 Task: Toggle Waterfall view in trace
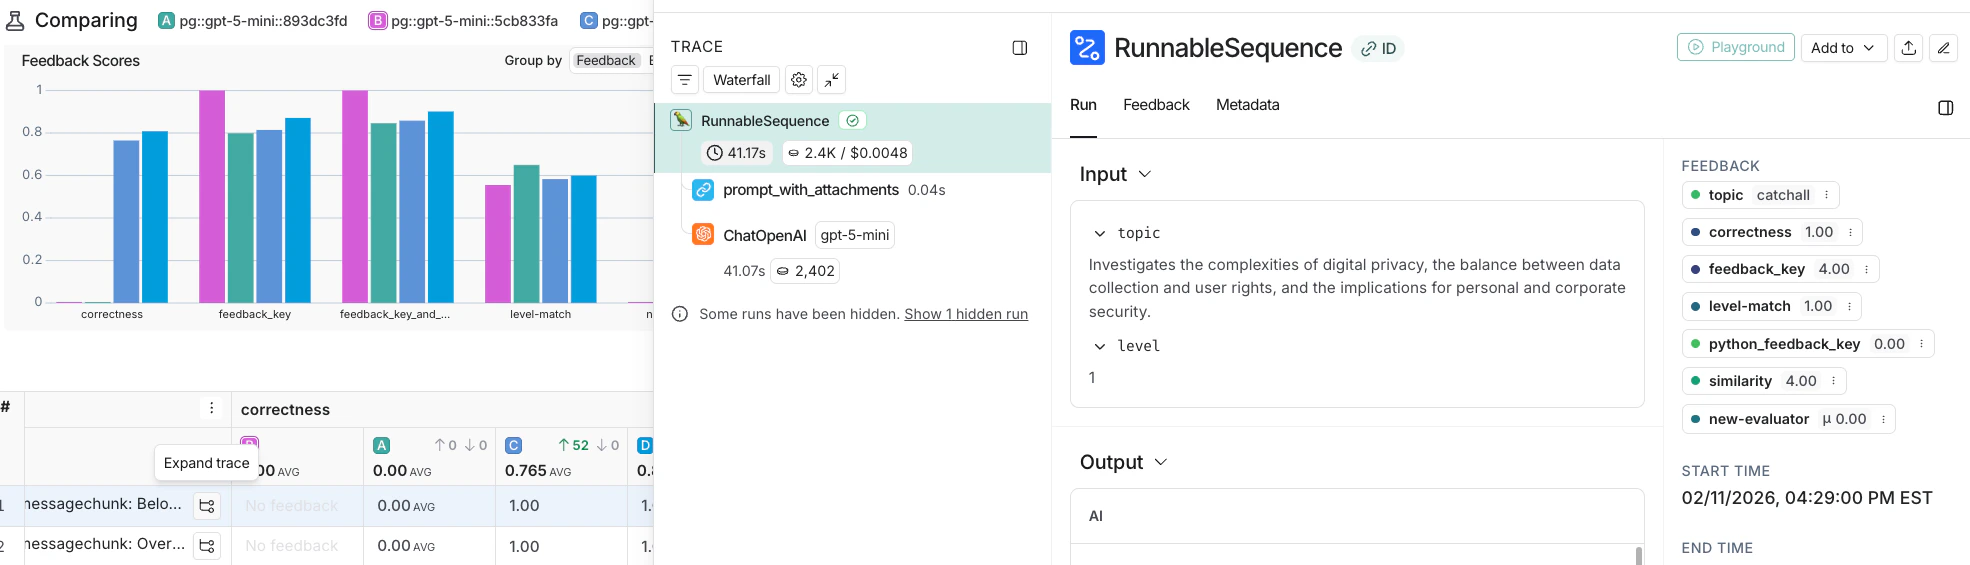[741, 80]
